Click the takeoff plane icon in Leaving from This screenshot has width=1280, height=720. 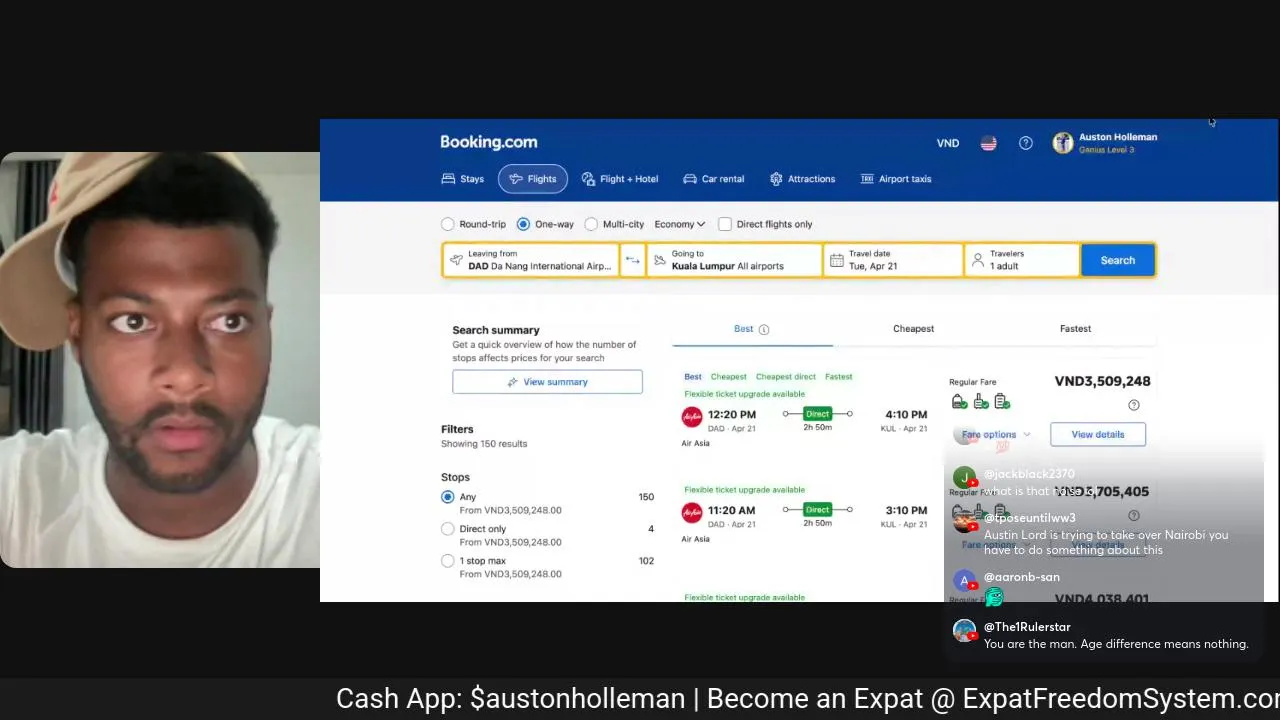(456, 260)
